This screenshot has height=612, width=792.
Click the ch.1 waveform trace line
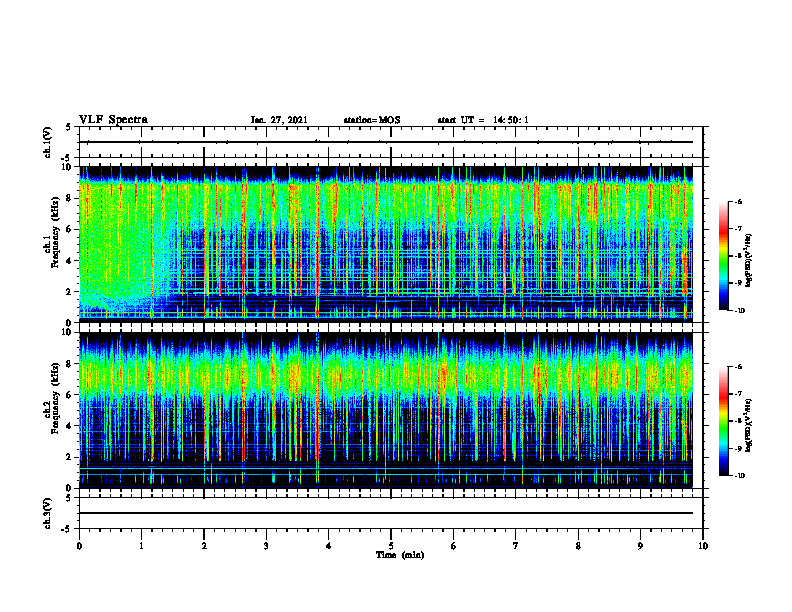coord(386,142)
